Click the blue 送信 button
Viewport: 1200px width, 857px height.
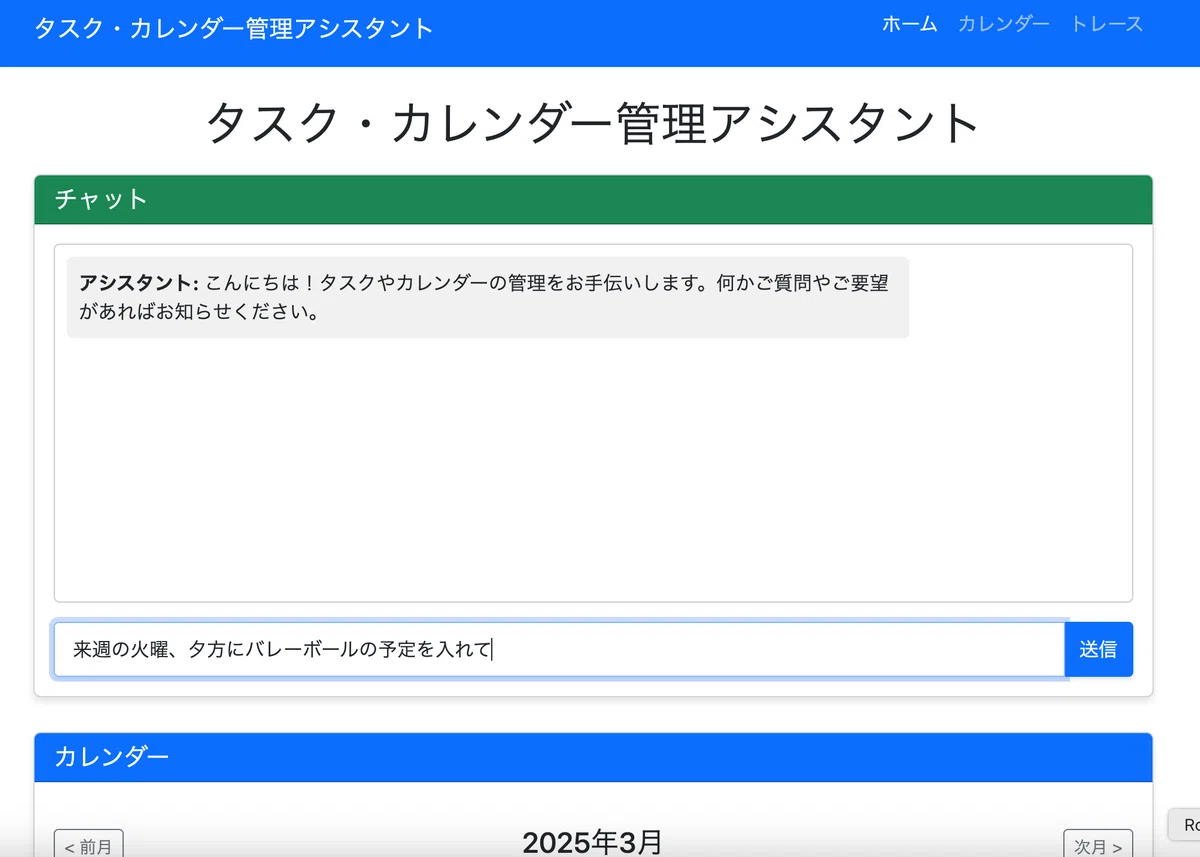(x=1098, y=649)
